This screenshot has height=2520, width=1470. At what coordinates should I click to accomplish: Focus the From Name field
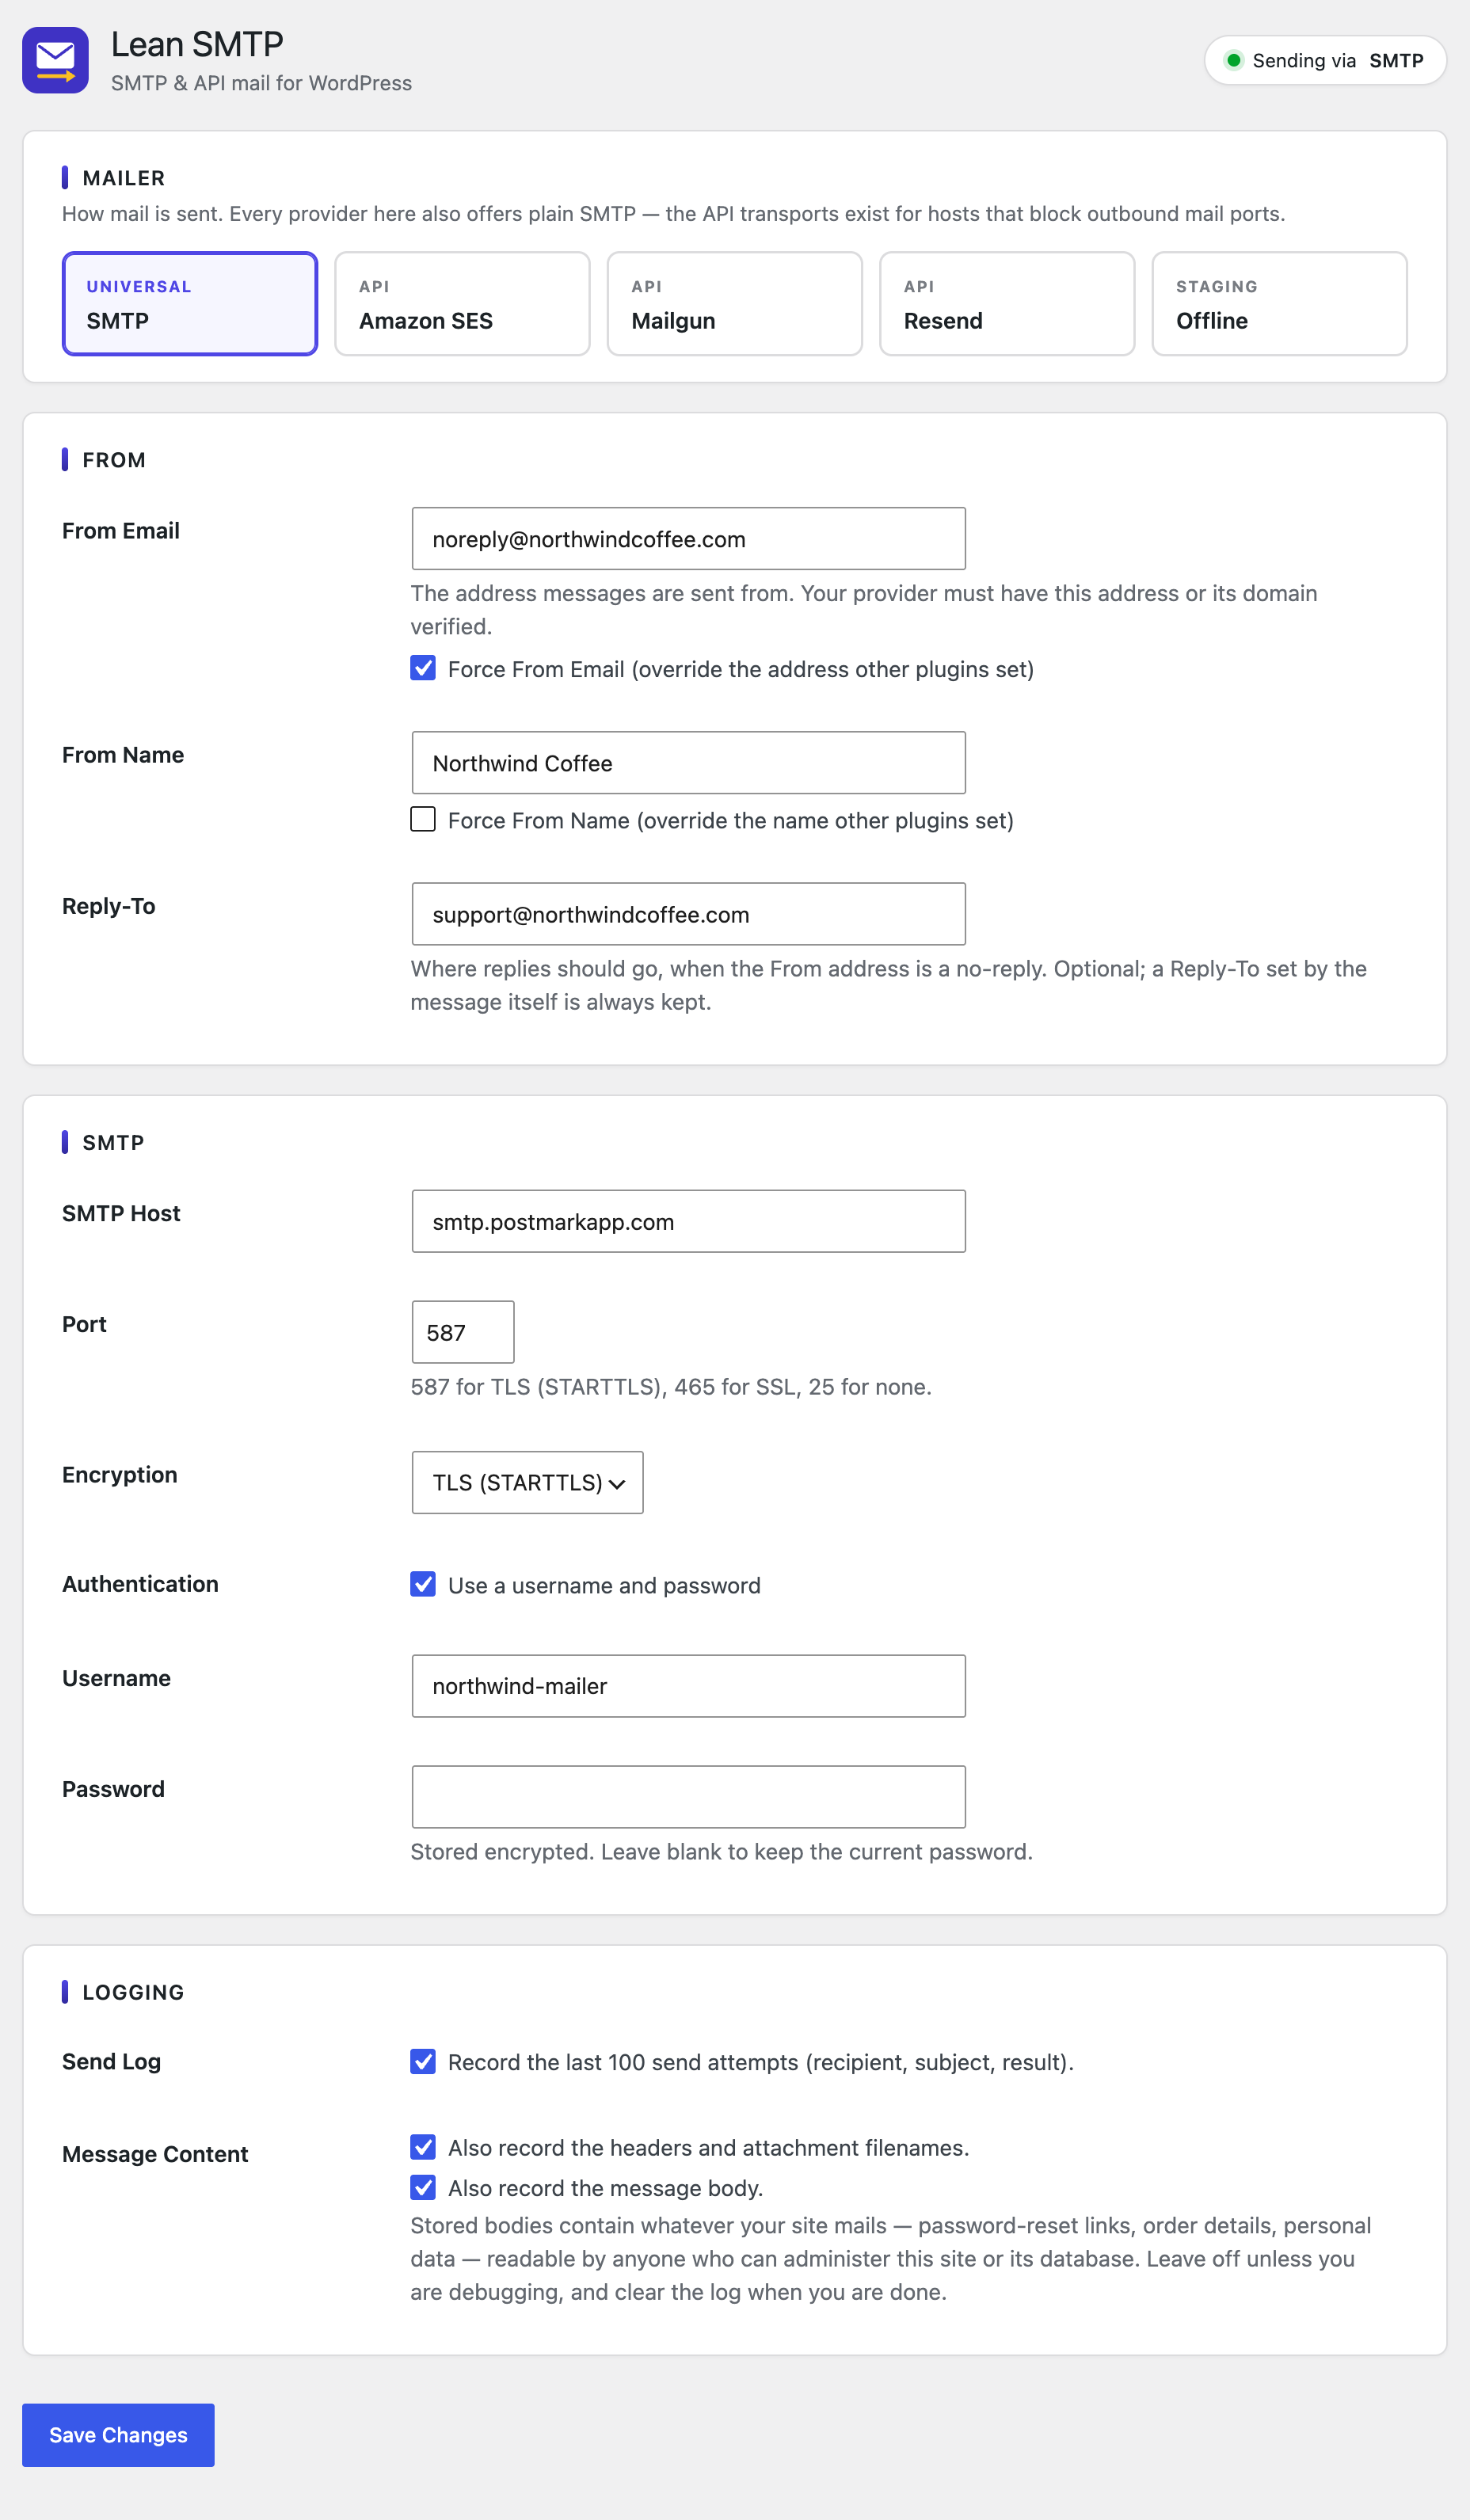(x=688, y=763)
